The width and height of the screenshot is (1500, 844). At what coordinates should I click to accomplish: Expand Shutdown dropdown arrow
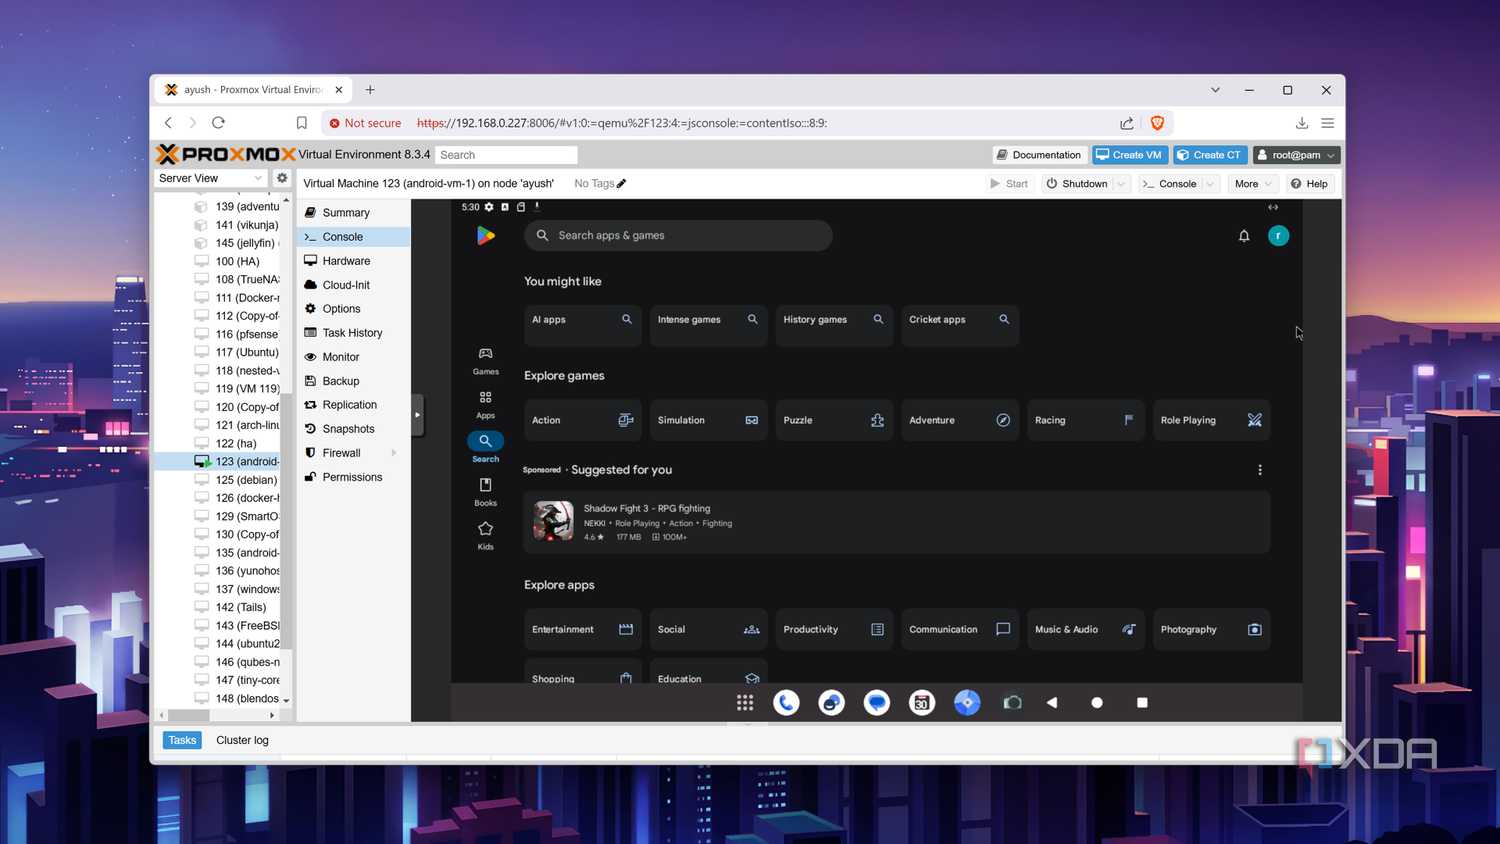pos(1121,184)
